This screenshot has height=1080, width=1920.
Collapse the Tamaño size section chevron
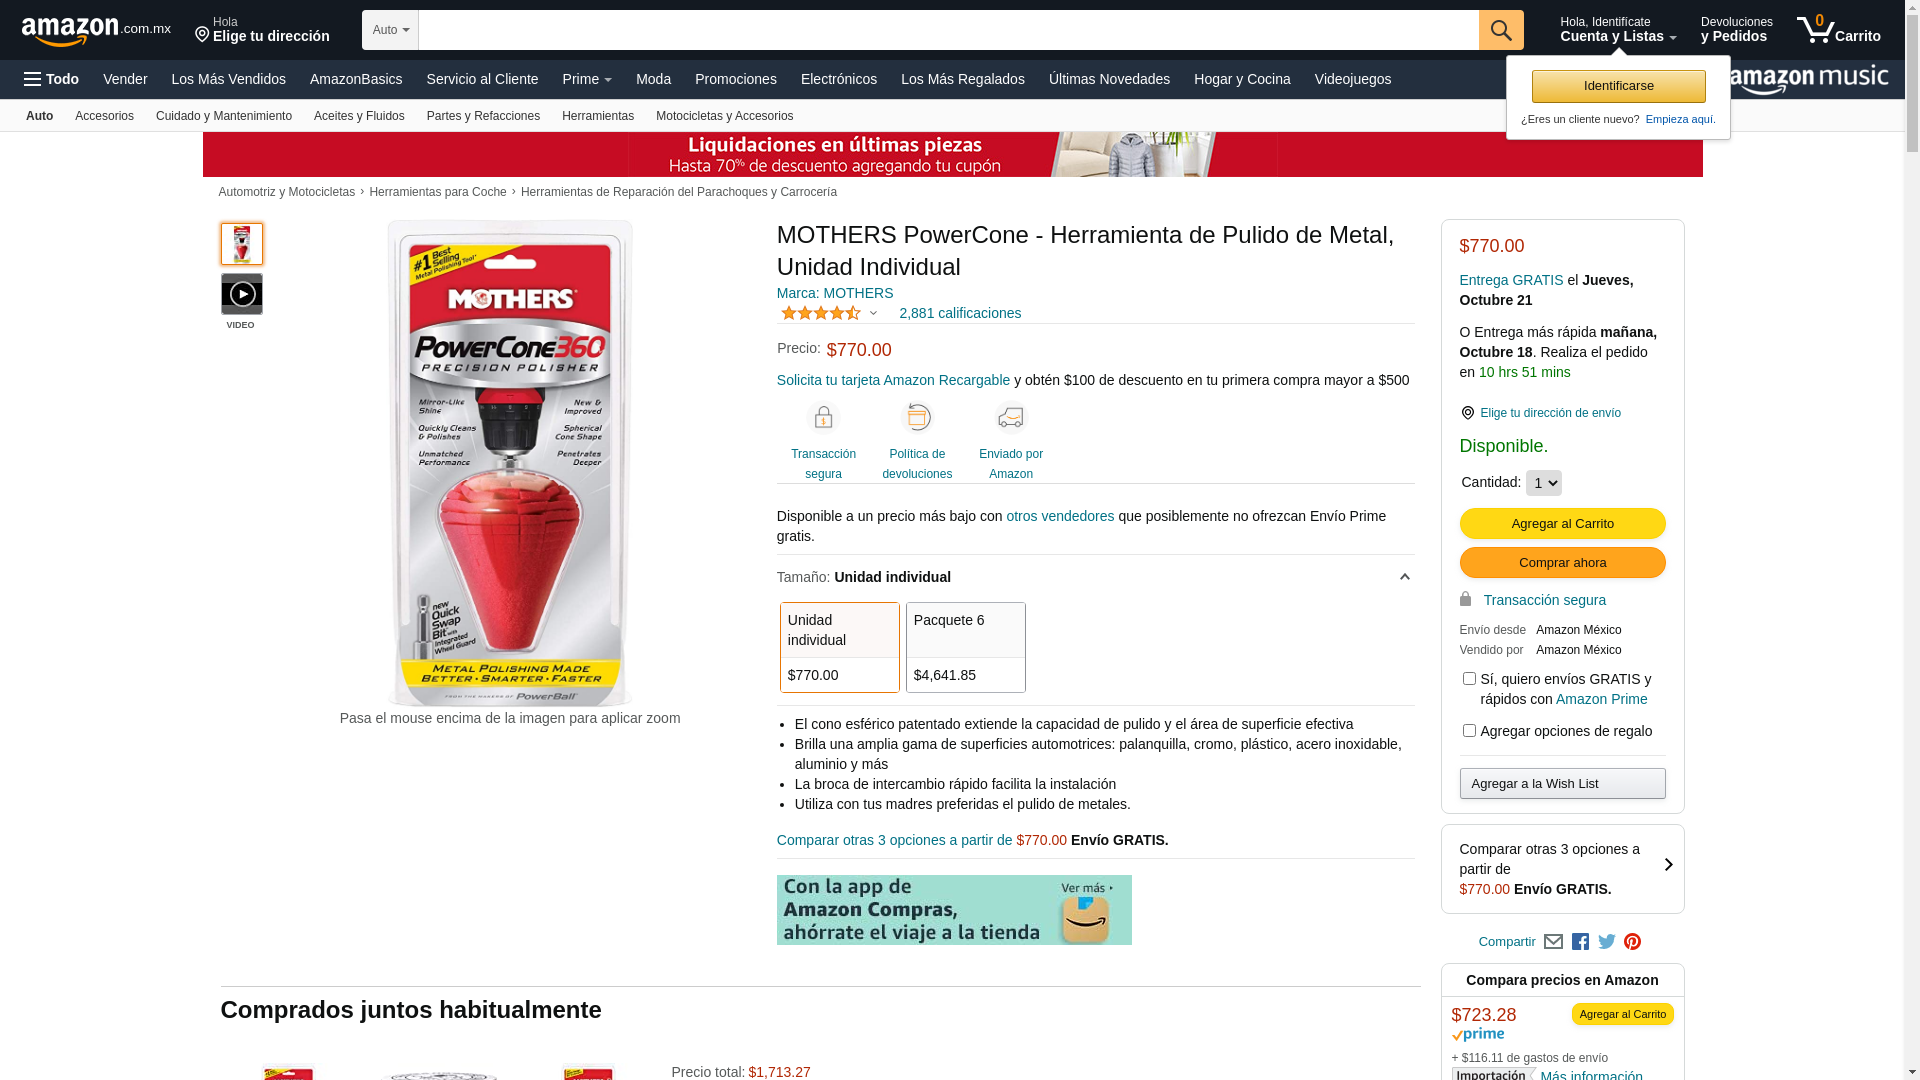pyautogui.click(x=1404, y=577)
